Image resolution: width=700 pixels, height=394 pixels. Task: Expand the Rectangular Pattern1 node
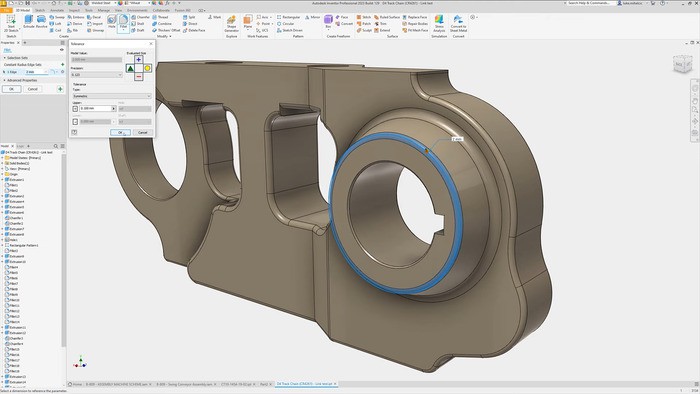click(x=3, y=245)
